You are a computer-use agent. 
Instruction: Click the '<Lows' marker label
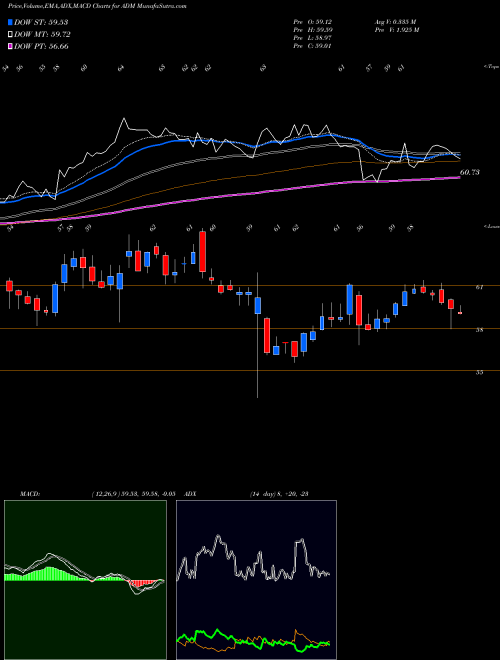(x=491, y=226)
